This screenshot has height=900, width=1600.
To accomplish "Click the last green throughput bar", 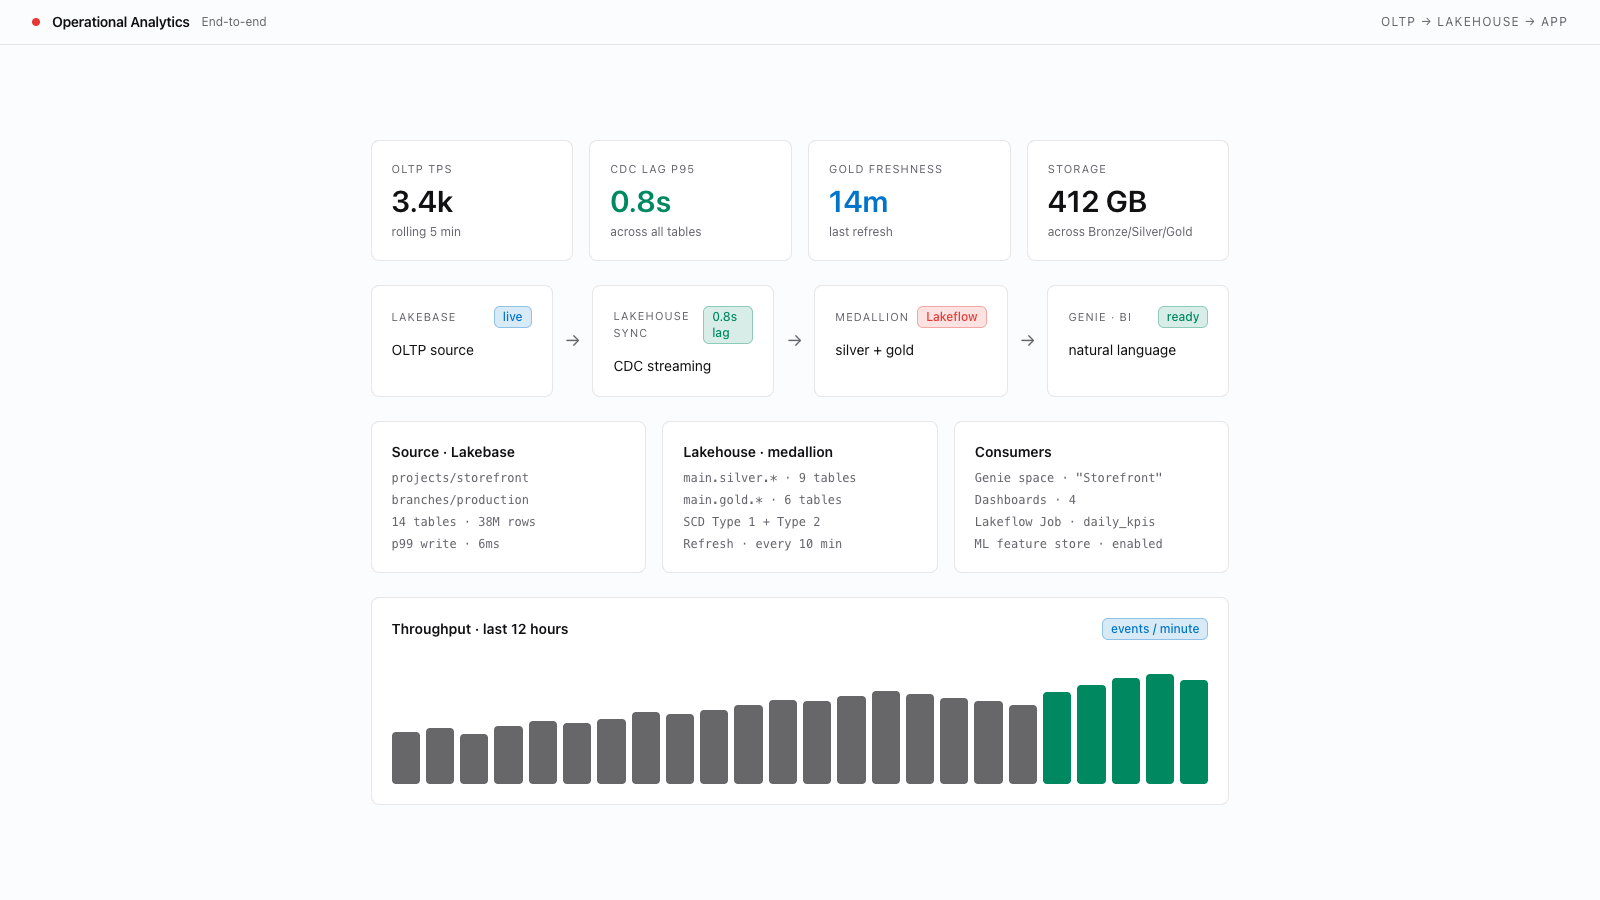I will 1194,732.
